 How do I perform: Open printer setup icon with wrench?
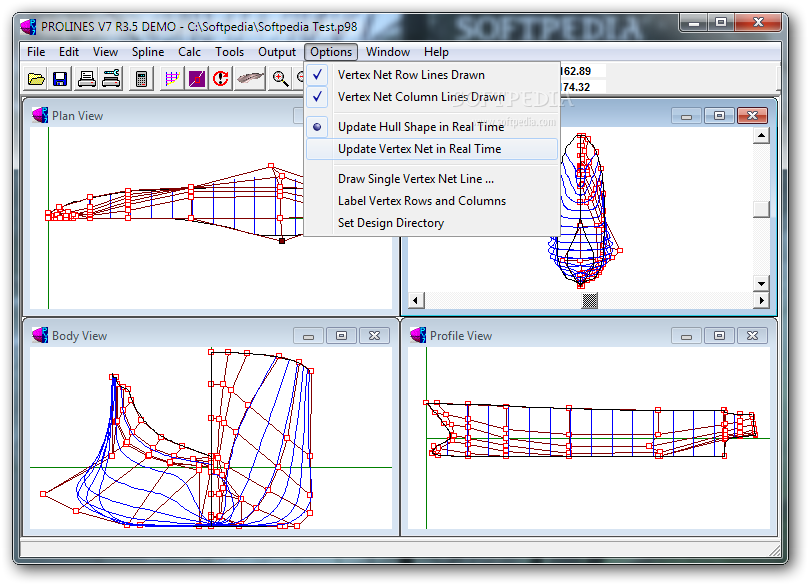point(111,79)
